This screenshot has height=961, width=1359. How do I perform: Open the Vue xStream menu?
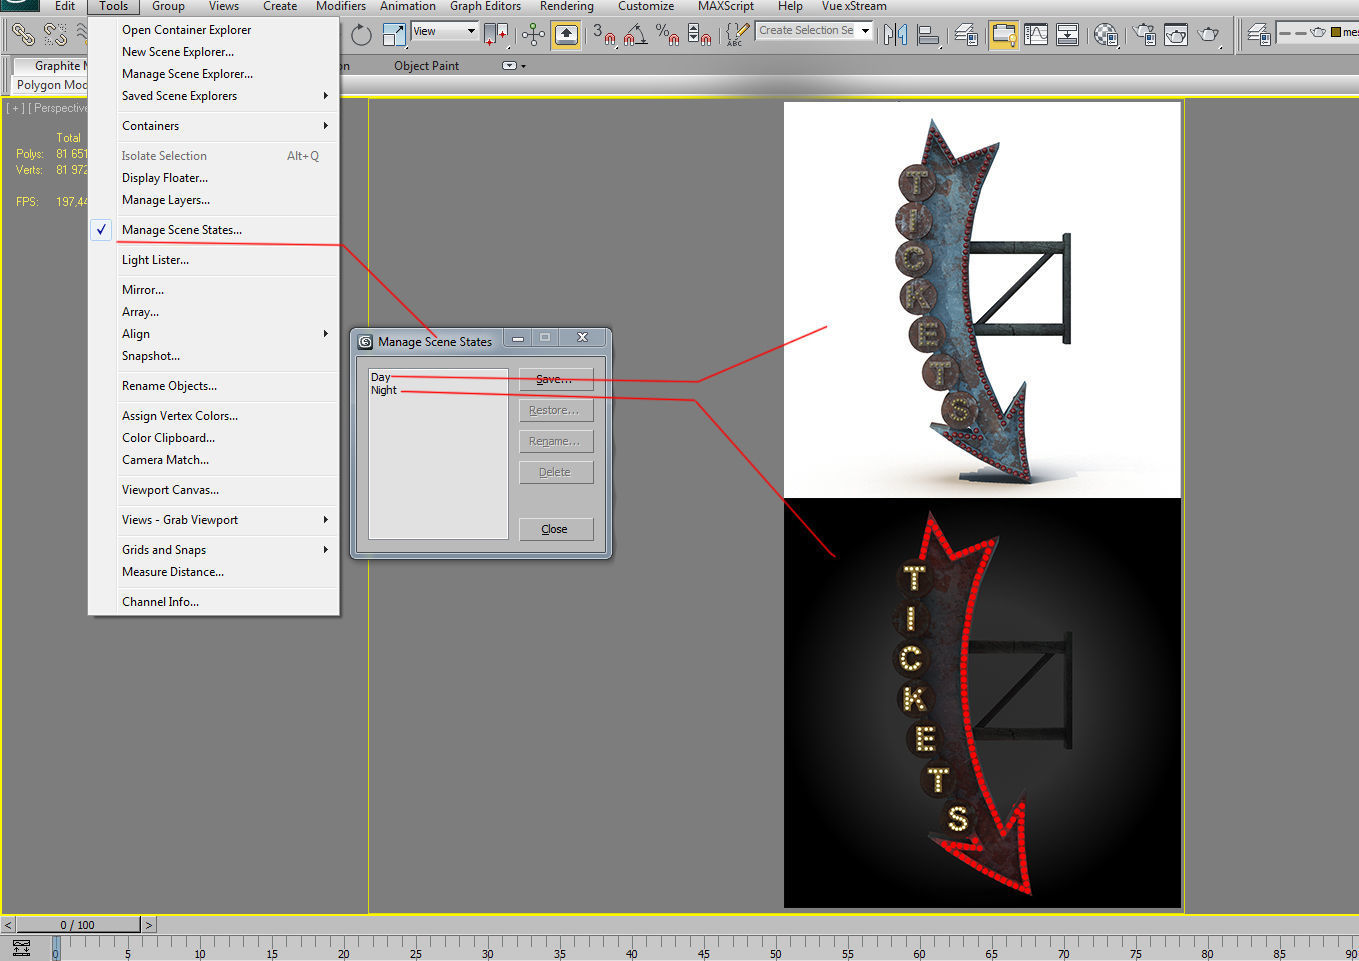coord(854,6)
